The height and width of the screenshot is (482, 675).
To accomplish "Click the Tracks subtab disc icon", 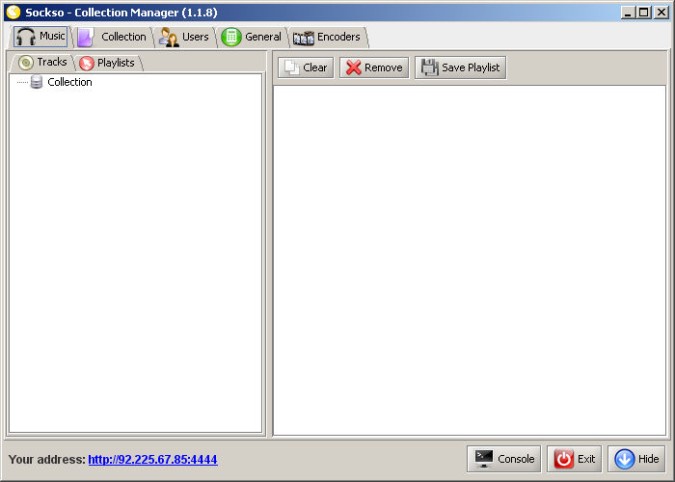I will [x=26, y=63].
